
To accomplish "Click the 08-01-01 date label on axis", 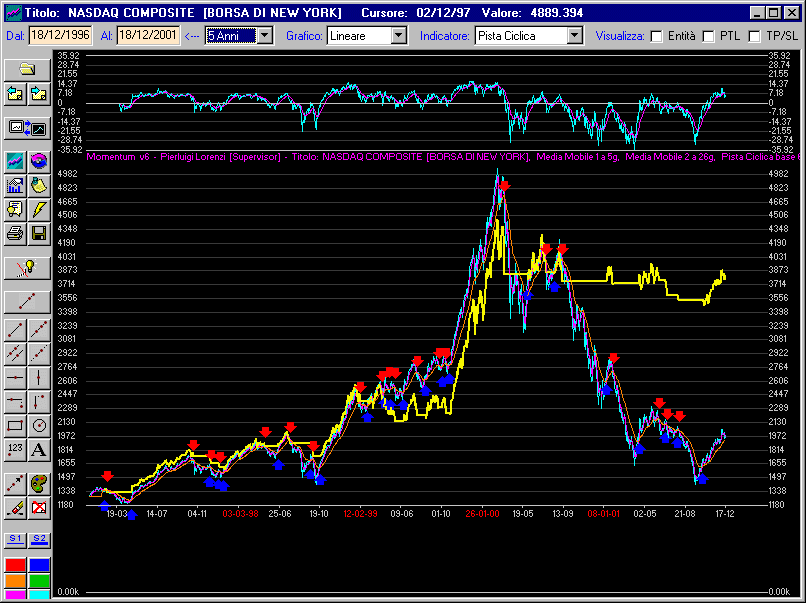I will click(x=603, y=514).
